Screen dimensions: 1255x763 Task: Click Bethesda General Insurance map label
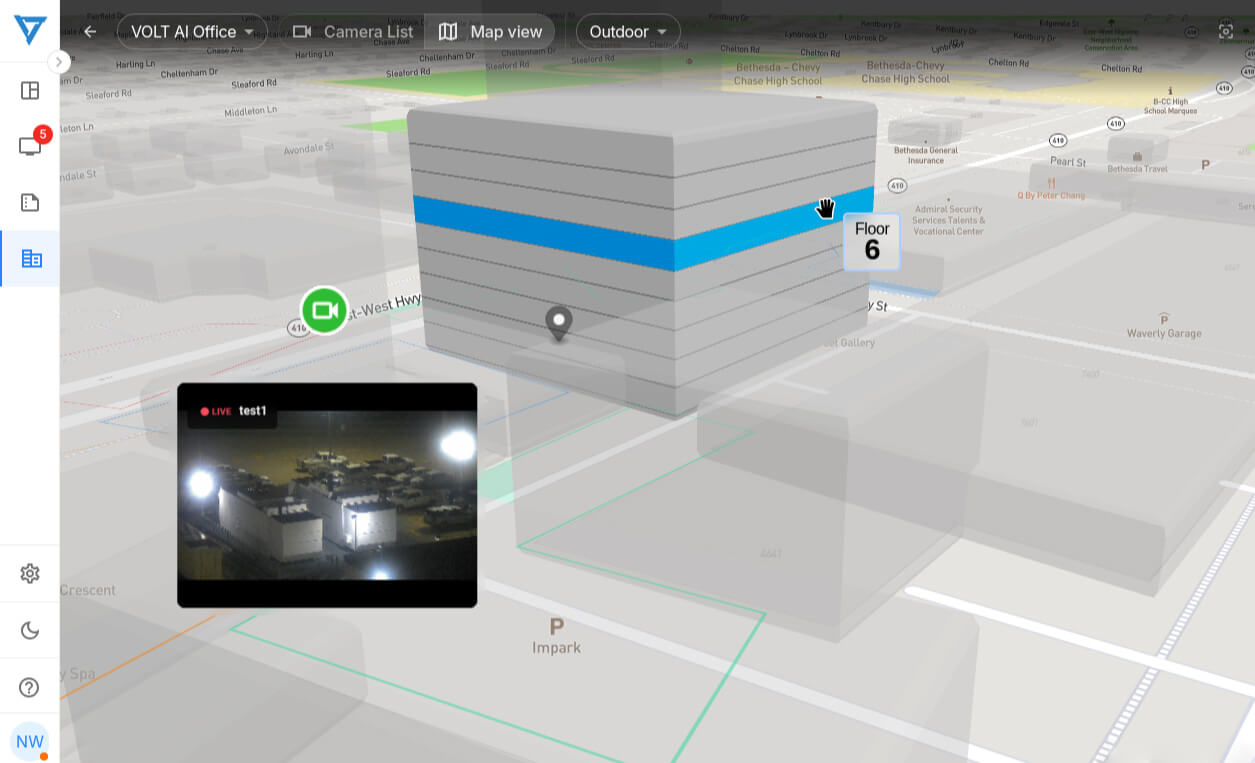tap(925, 151)
